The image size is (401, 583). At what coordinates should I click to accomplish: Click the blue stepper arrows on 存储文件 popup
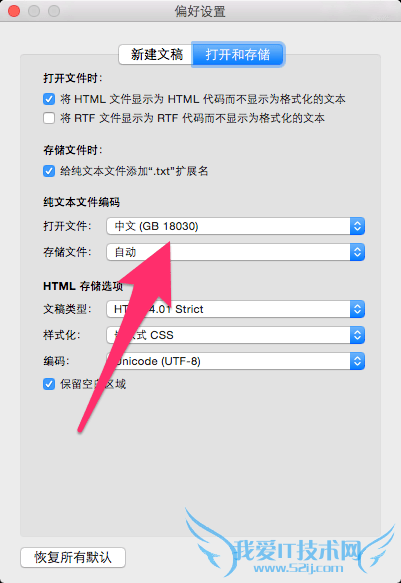coord(358,252)
